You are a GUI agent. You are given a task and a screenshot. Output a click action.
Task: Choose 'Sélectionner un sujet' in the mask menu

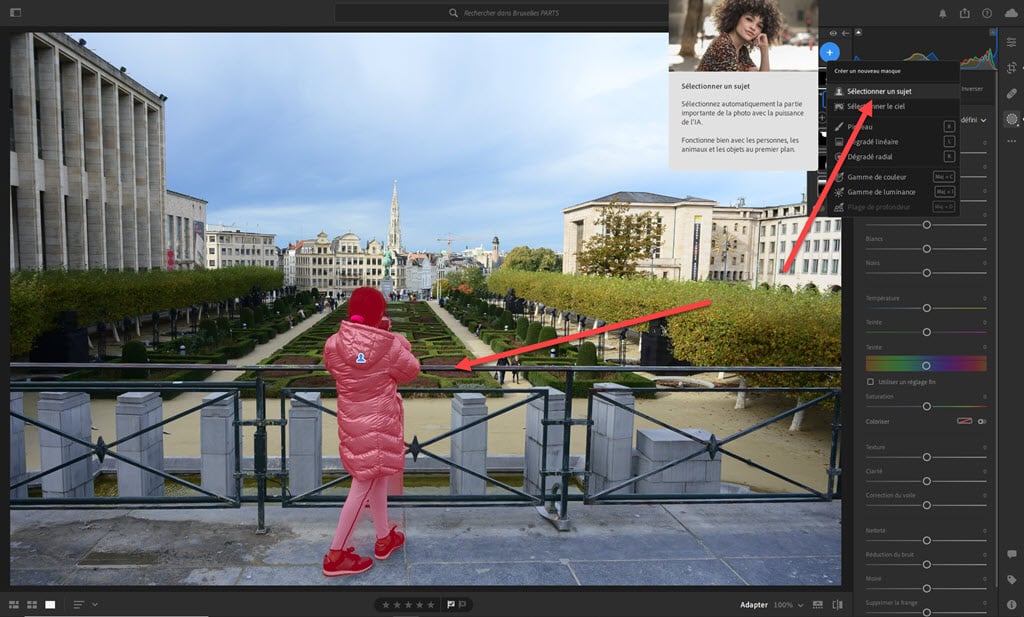tap(893, 91)
